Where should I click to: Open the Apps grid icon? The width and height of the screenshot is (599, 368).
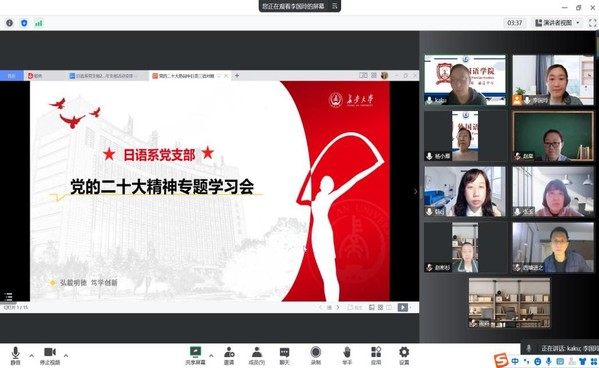coord(376,355)
